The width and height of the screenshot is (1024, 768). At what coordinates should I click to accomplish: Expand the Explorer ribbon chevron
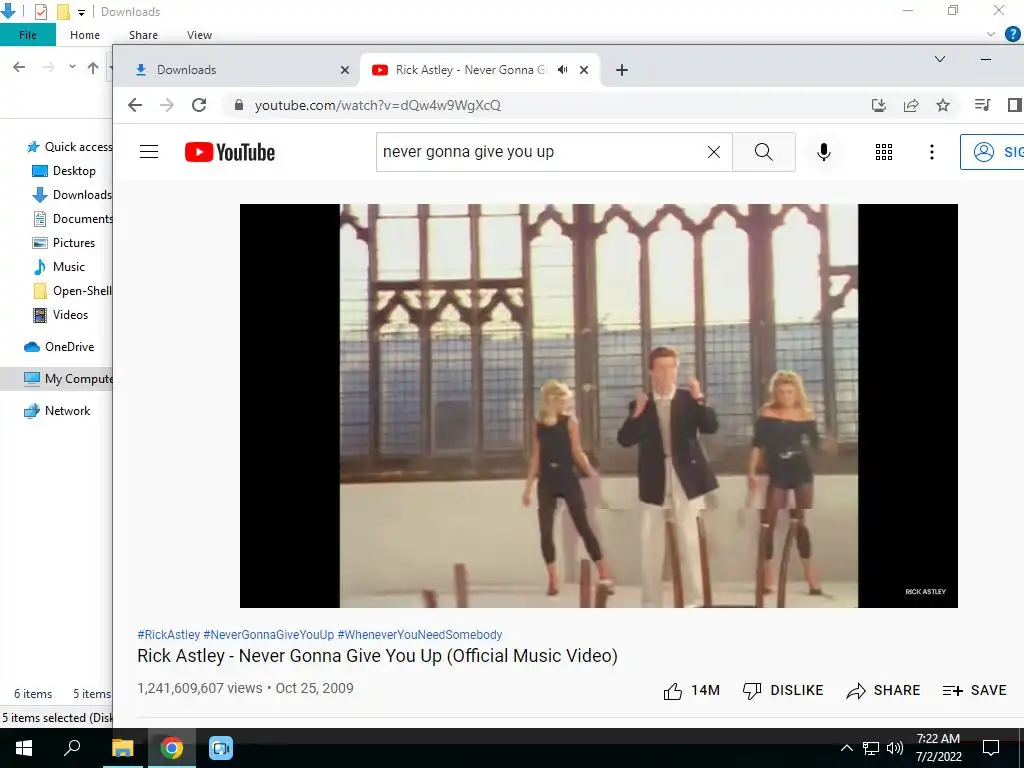point(991,35)
